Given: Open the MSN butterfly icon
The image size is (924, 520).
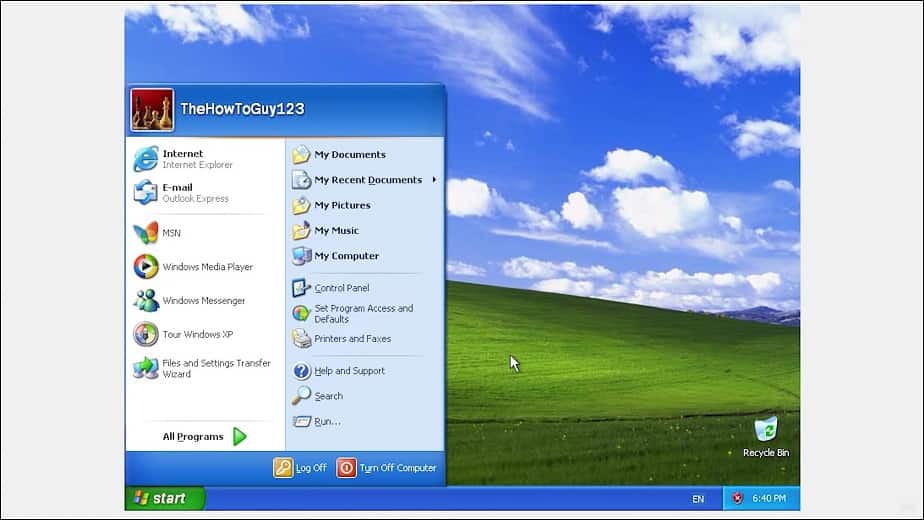Looking at the screenshot, I should (x=146, y=233).
